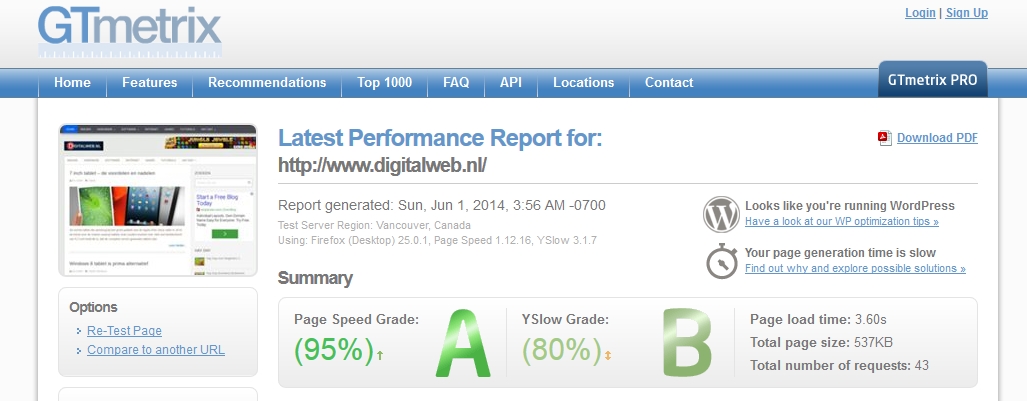Click the Page Speed Grade label
The height and width of the screenshot is (401, 1027).
(356, 320)
